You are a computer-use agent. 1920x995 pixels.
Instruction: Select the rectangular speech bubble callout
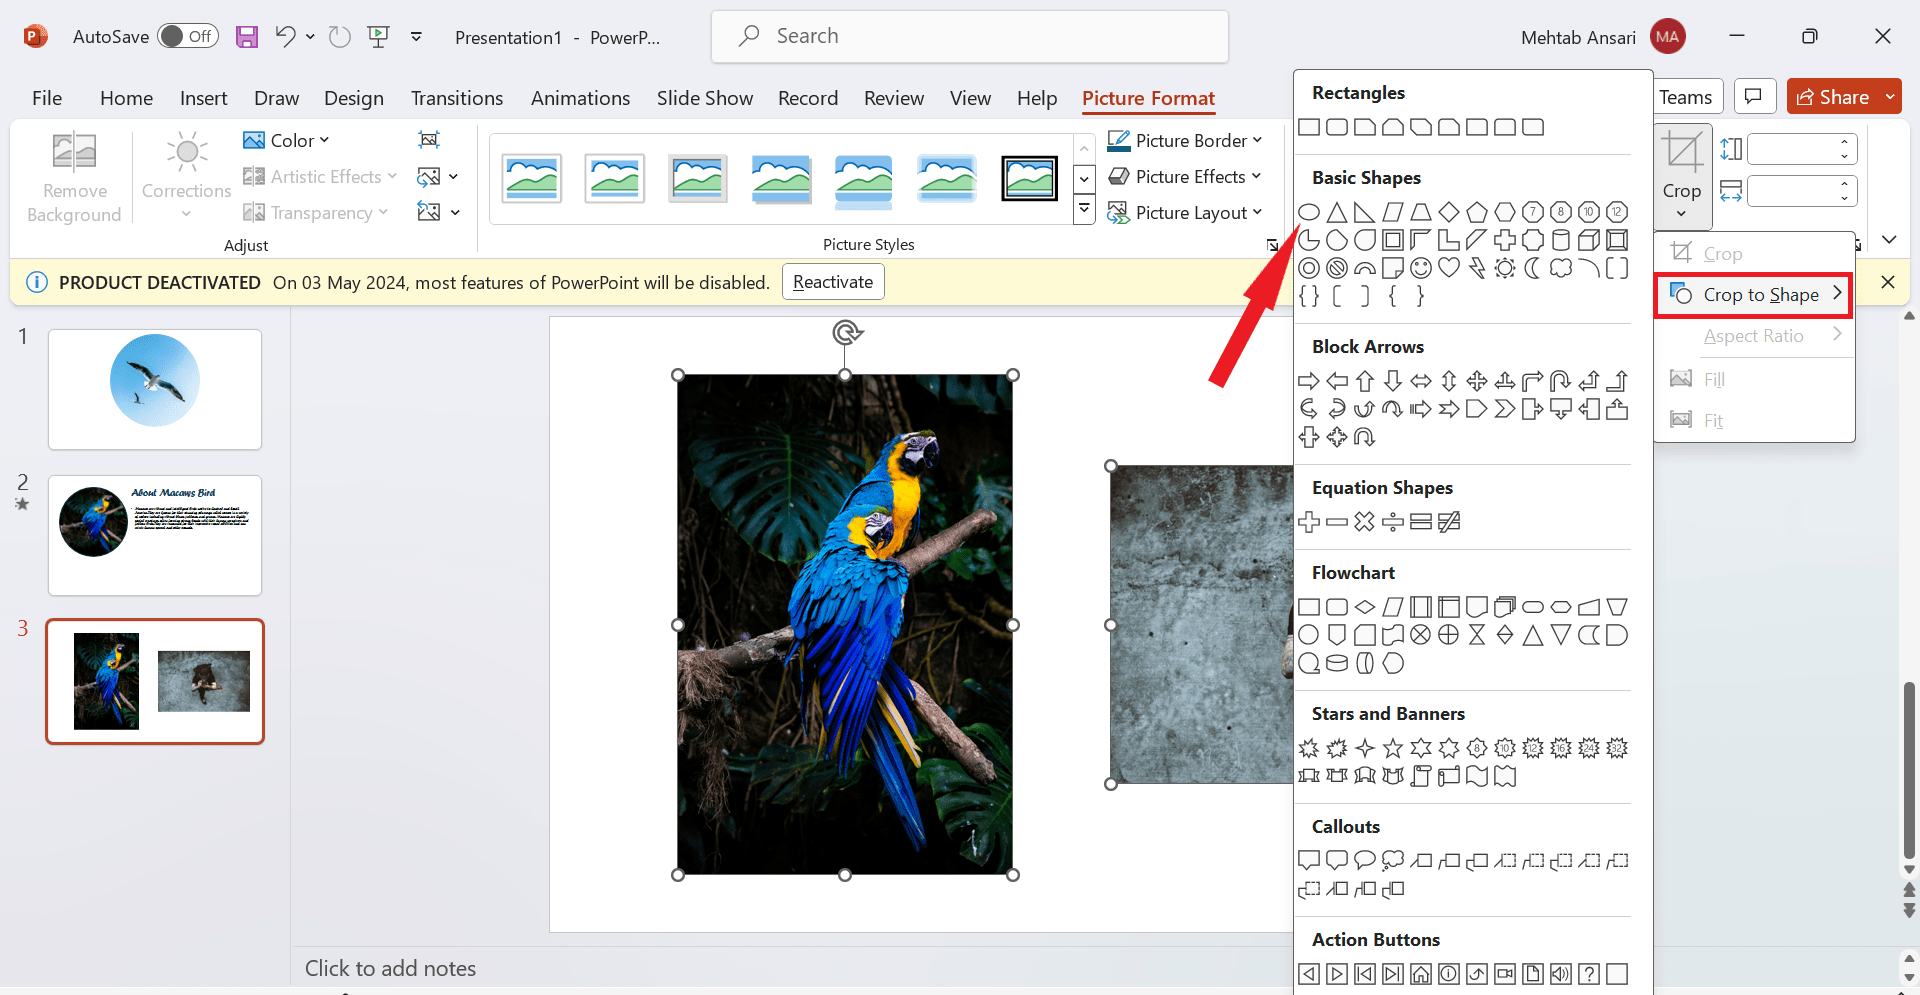(x=1308, y=861)
